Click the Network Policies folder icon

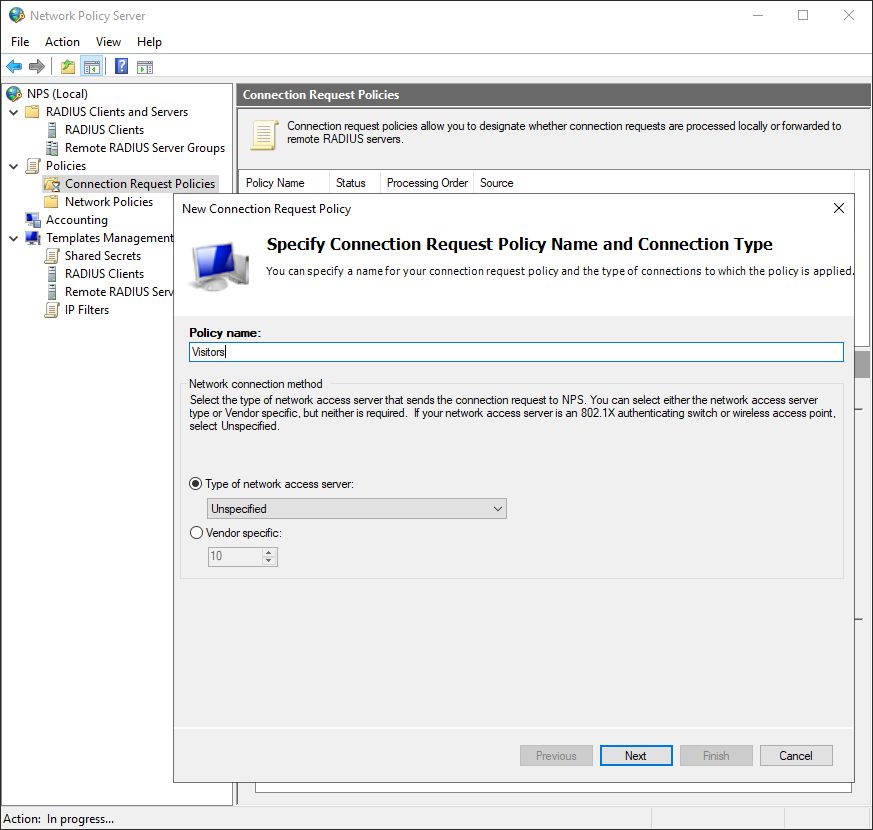pos(51,202)
